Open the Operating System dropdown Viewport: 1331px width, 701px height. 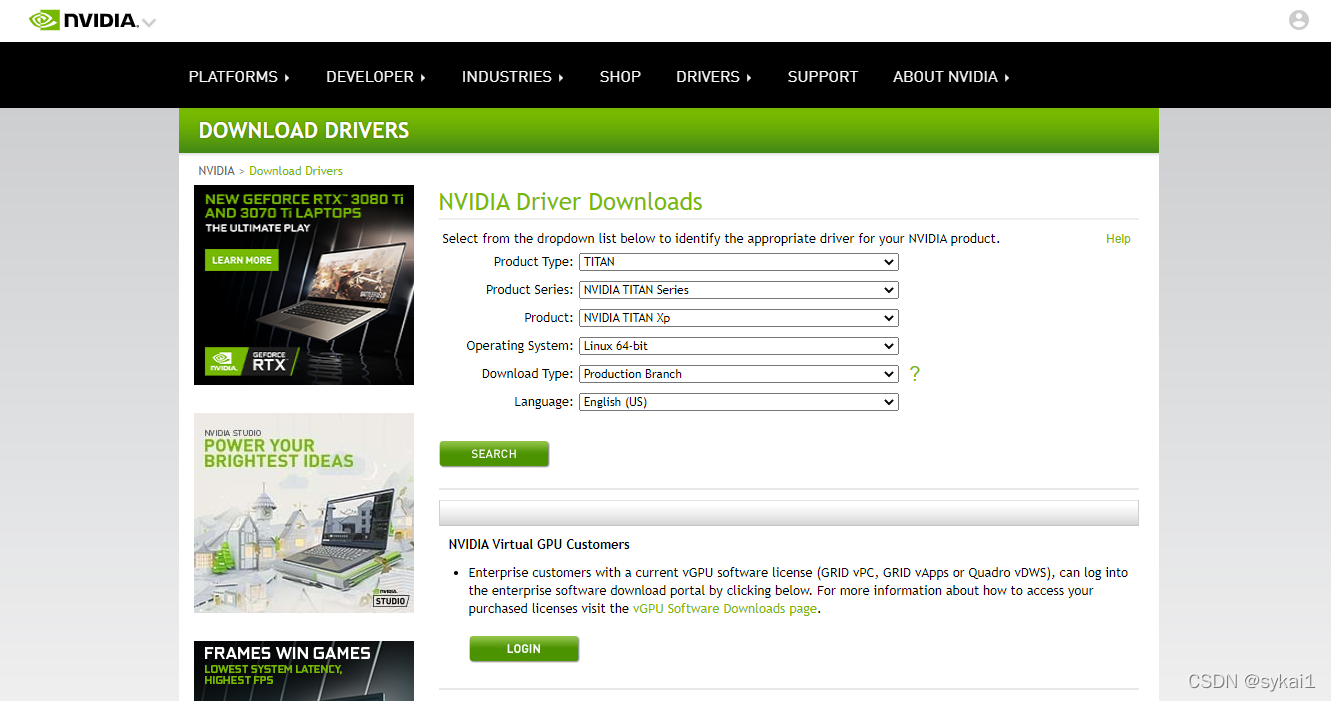click(x=739, y=346)
